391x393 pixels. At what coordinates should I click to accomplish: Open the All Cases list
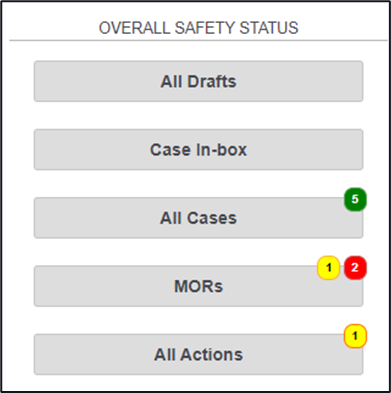(x=198, y=218)
